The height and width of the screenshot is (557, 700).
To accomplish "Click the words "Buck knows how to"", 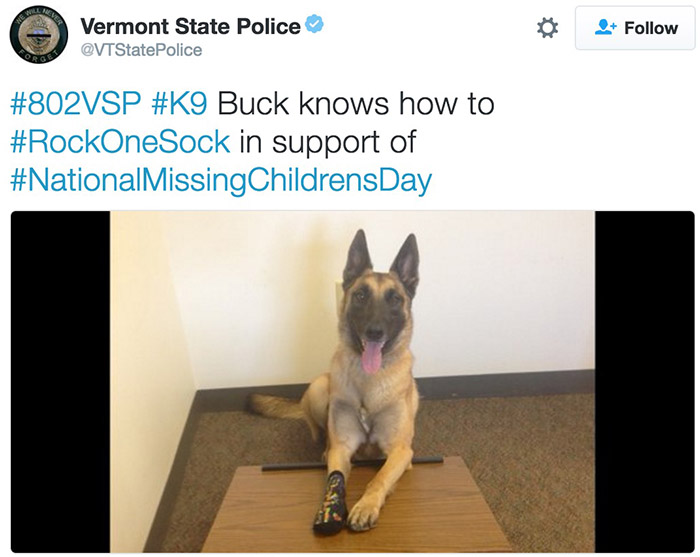I will pyautogui.click(x=356, y=103).
